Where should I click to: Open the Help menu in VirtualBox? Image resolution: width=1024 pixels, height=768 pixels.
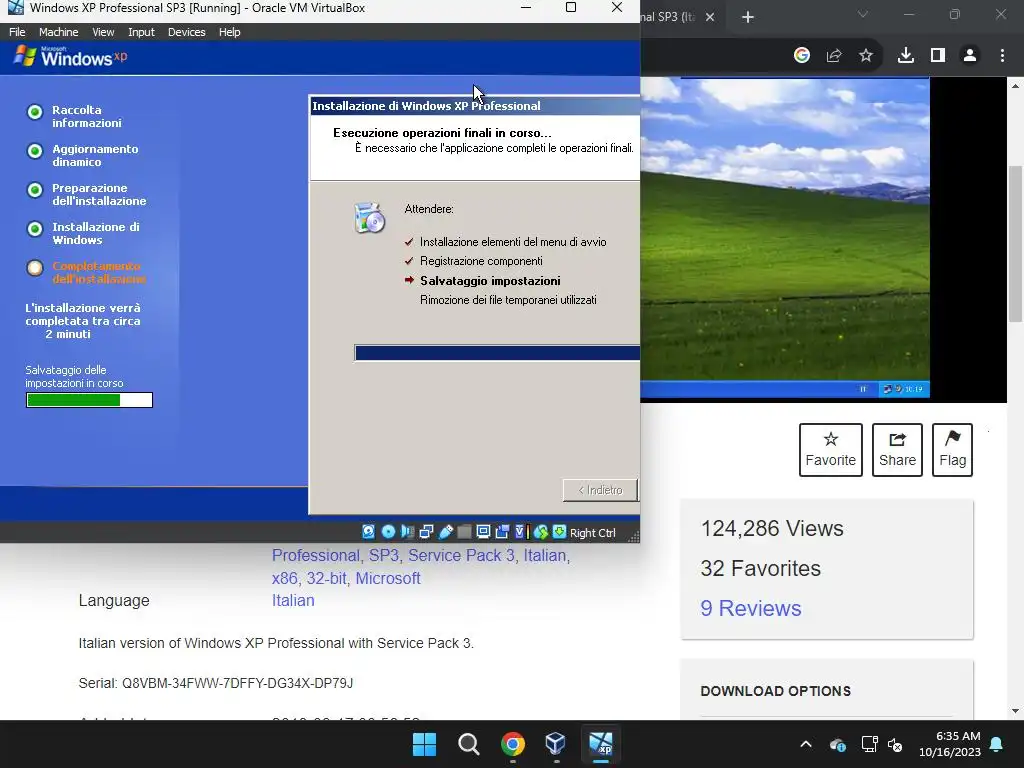229,32
